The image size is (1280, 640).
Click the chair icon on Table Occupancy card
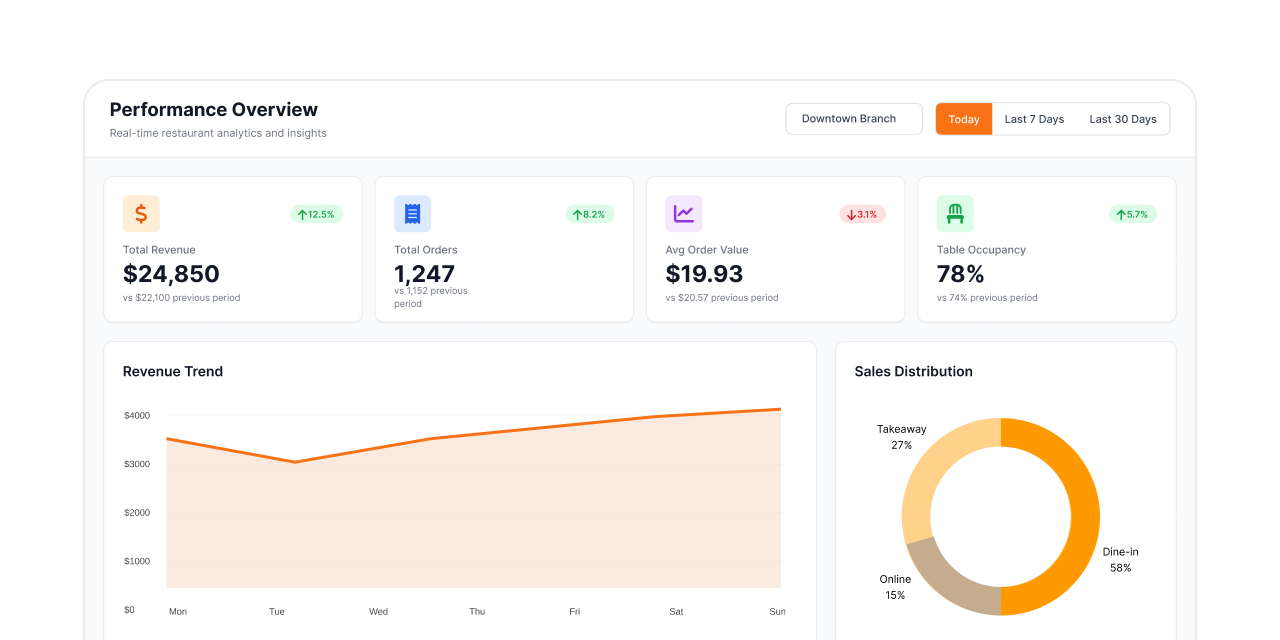pyautogui.click(x=955, y=213)
